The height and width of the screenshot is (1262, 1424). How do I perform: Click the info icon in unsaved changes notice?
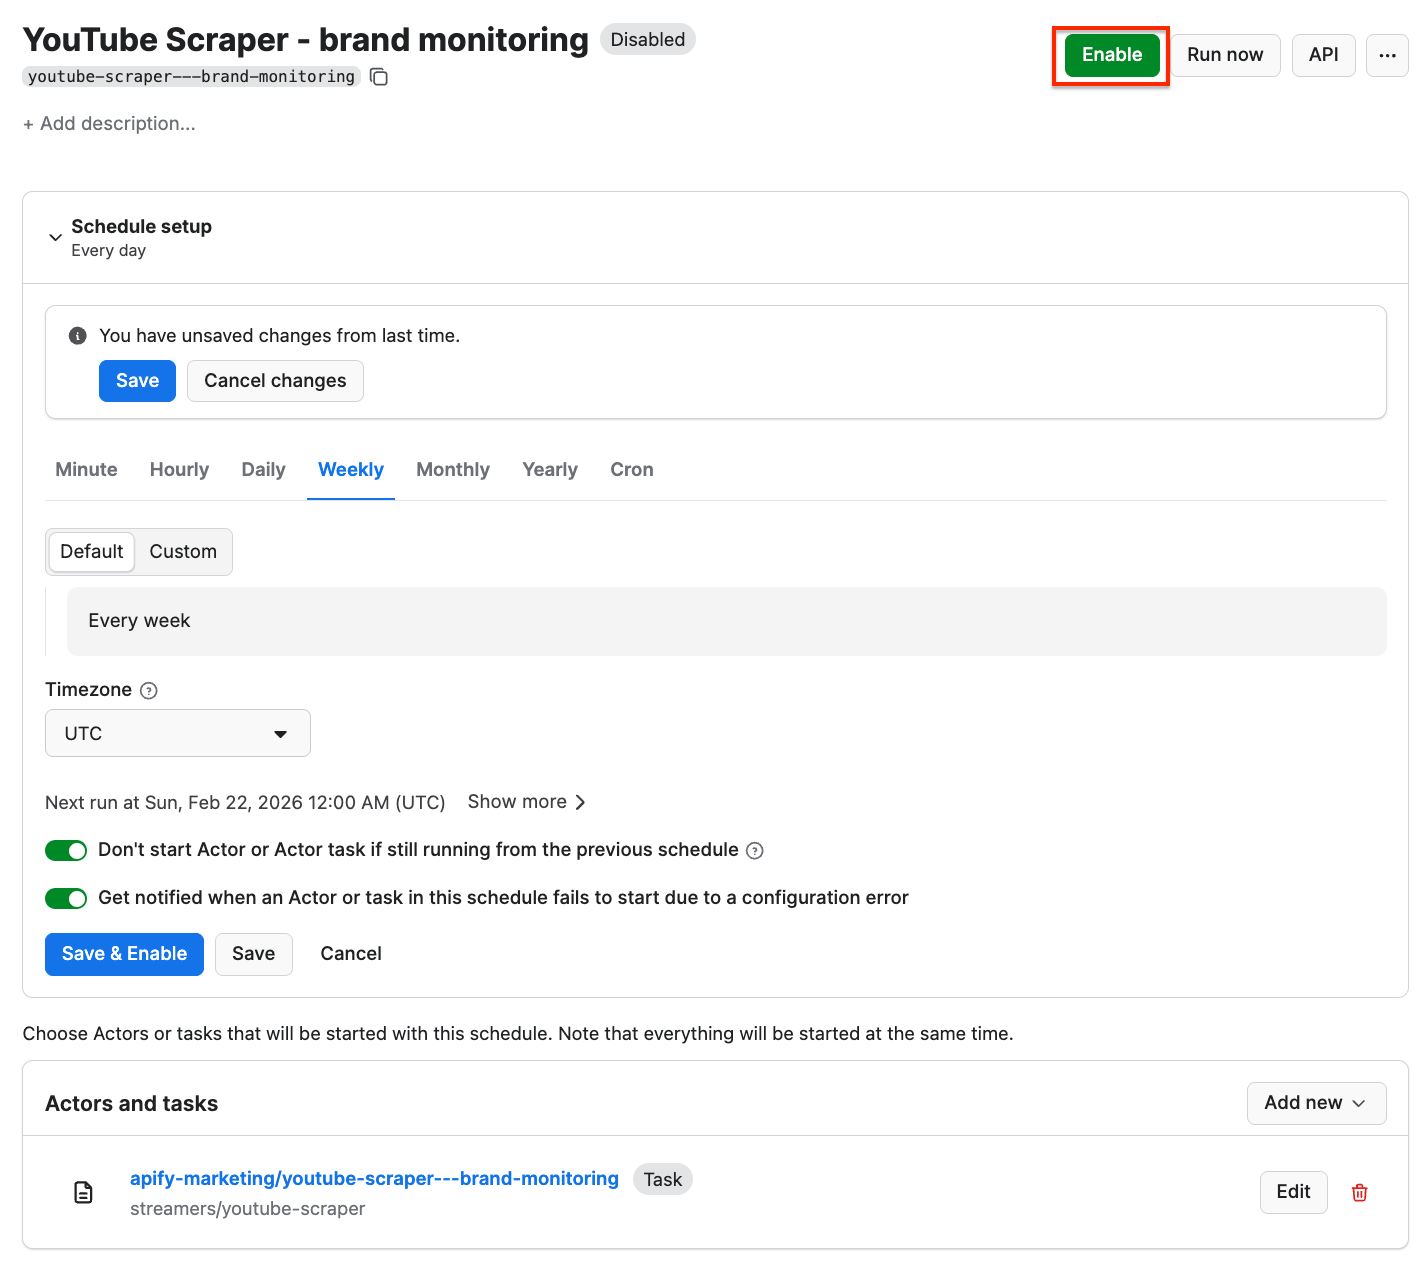tap(77, 336)
